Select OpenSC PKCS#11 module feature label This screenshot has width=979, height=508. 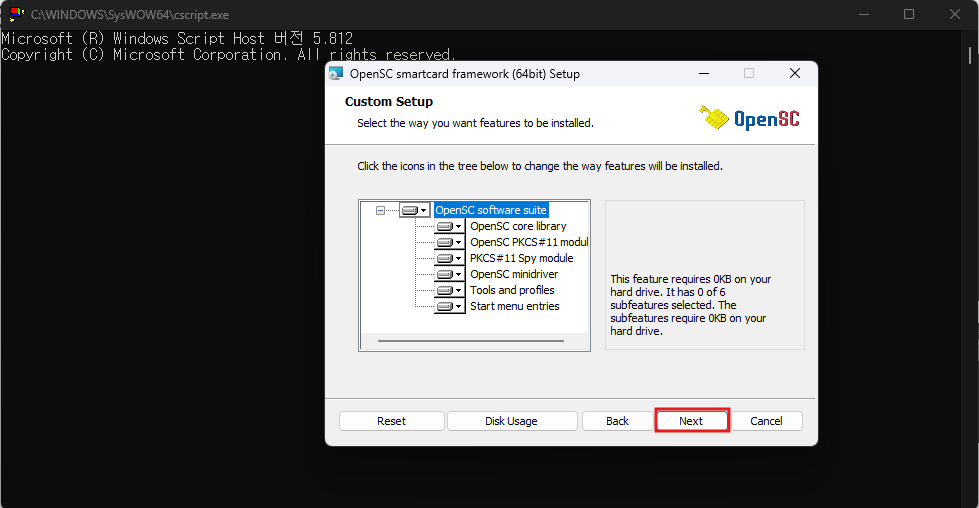(529, 242)
